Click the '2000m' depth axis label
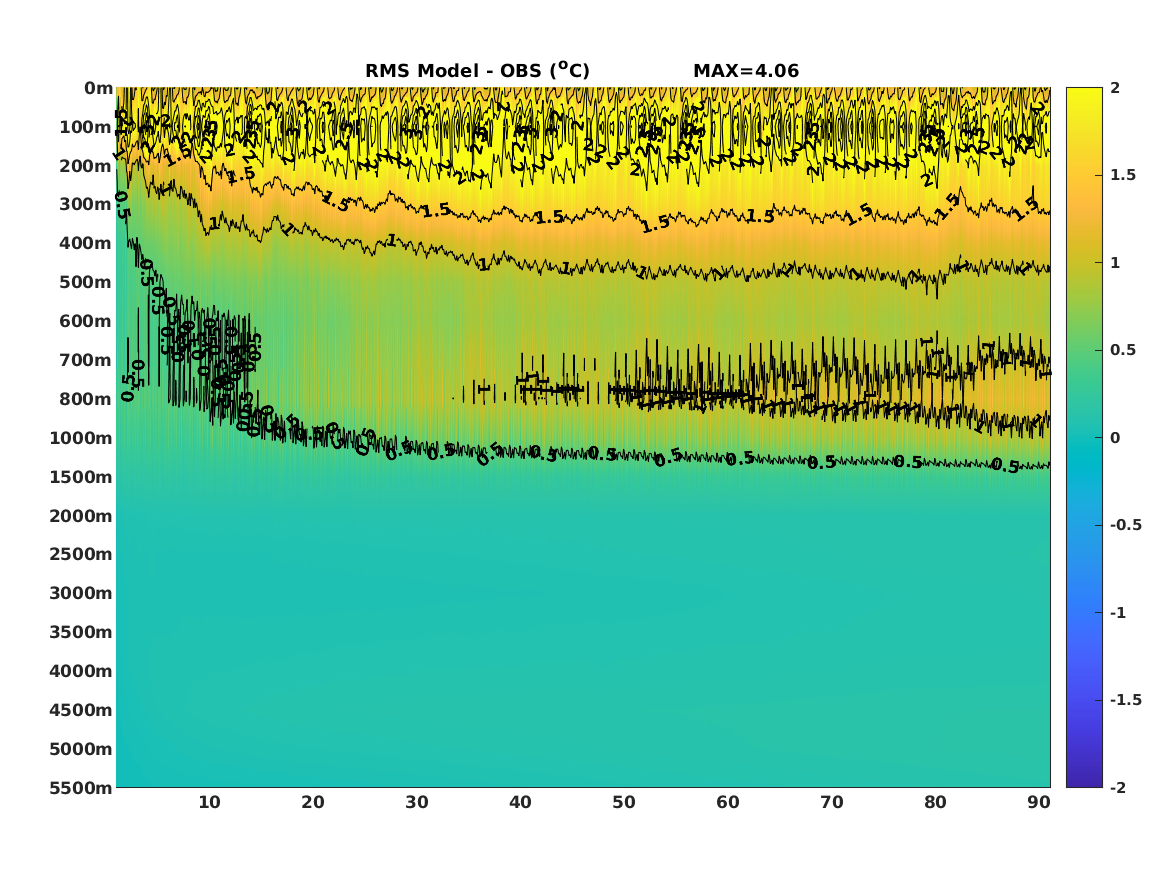The image size is (1167, 875). pos(81,516)
